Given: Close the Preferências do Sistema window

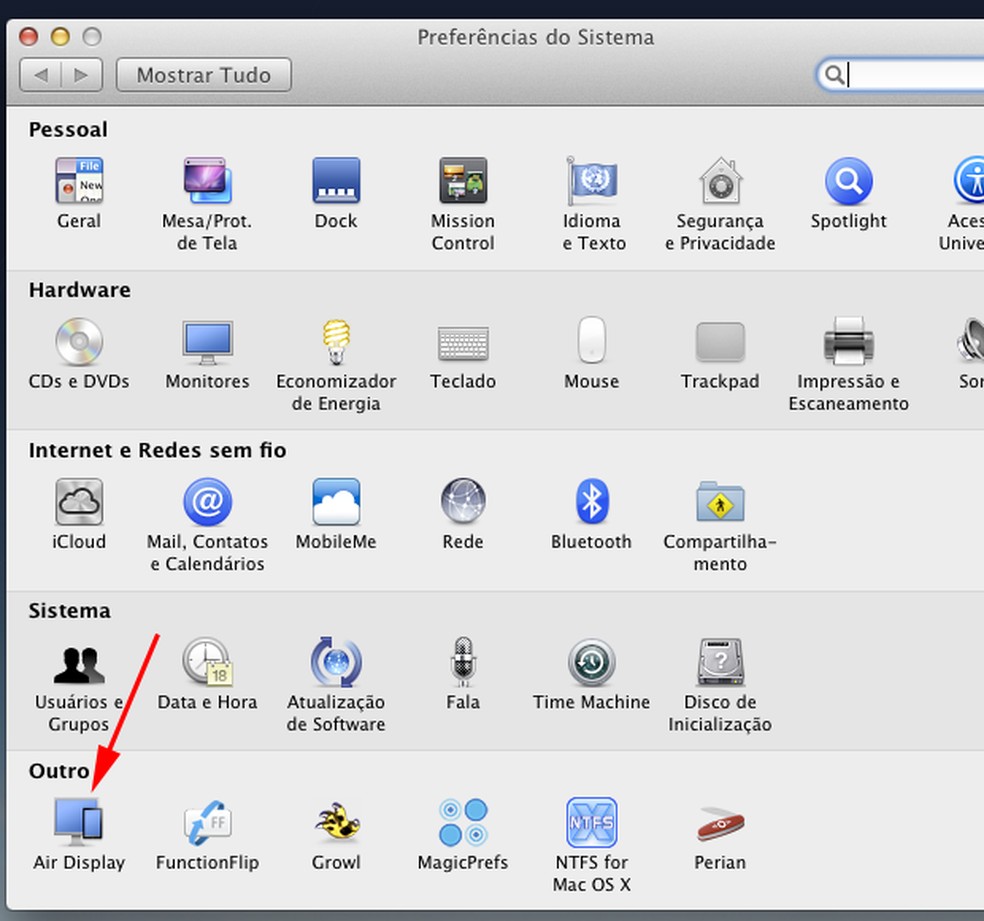Looking at the screenshot, I should click(x=28, y=37).
